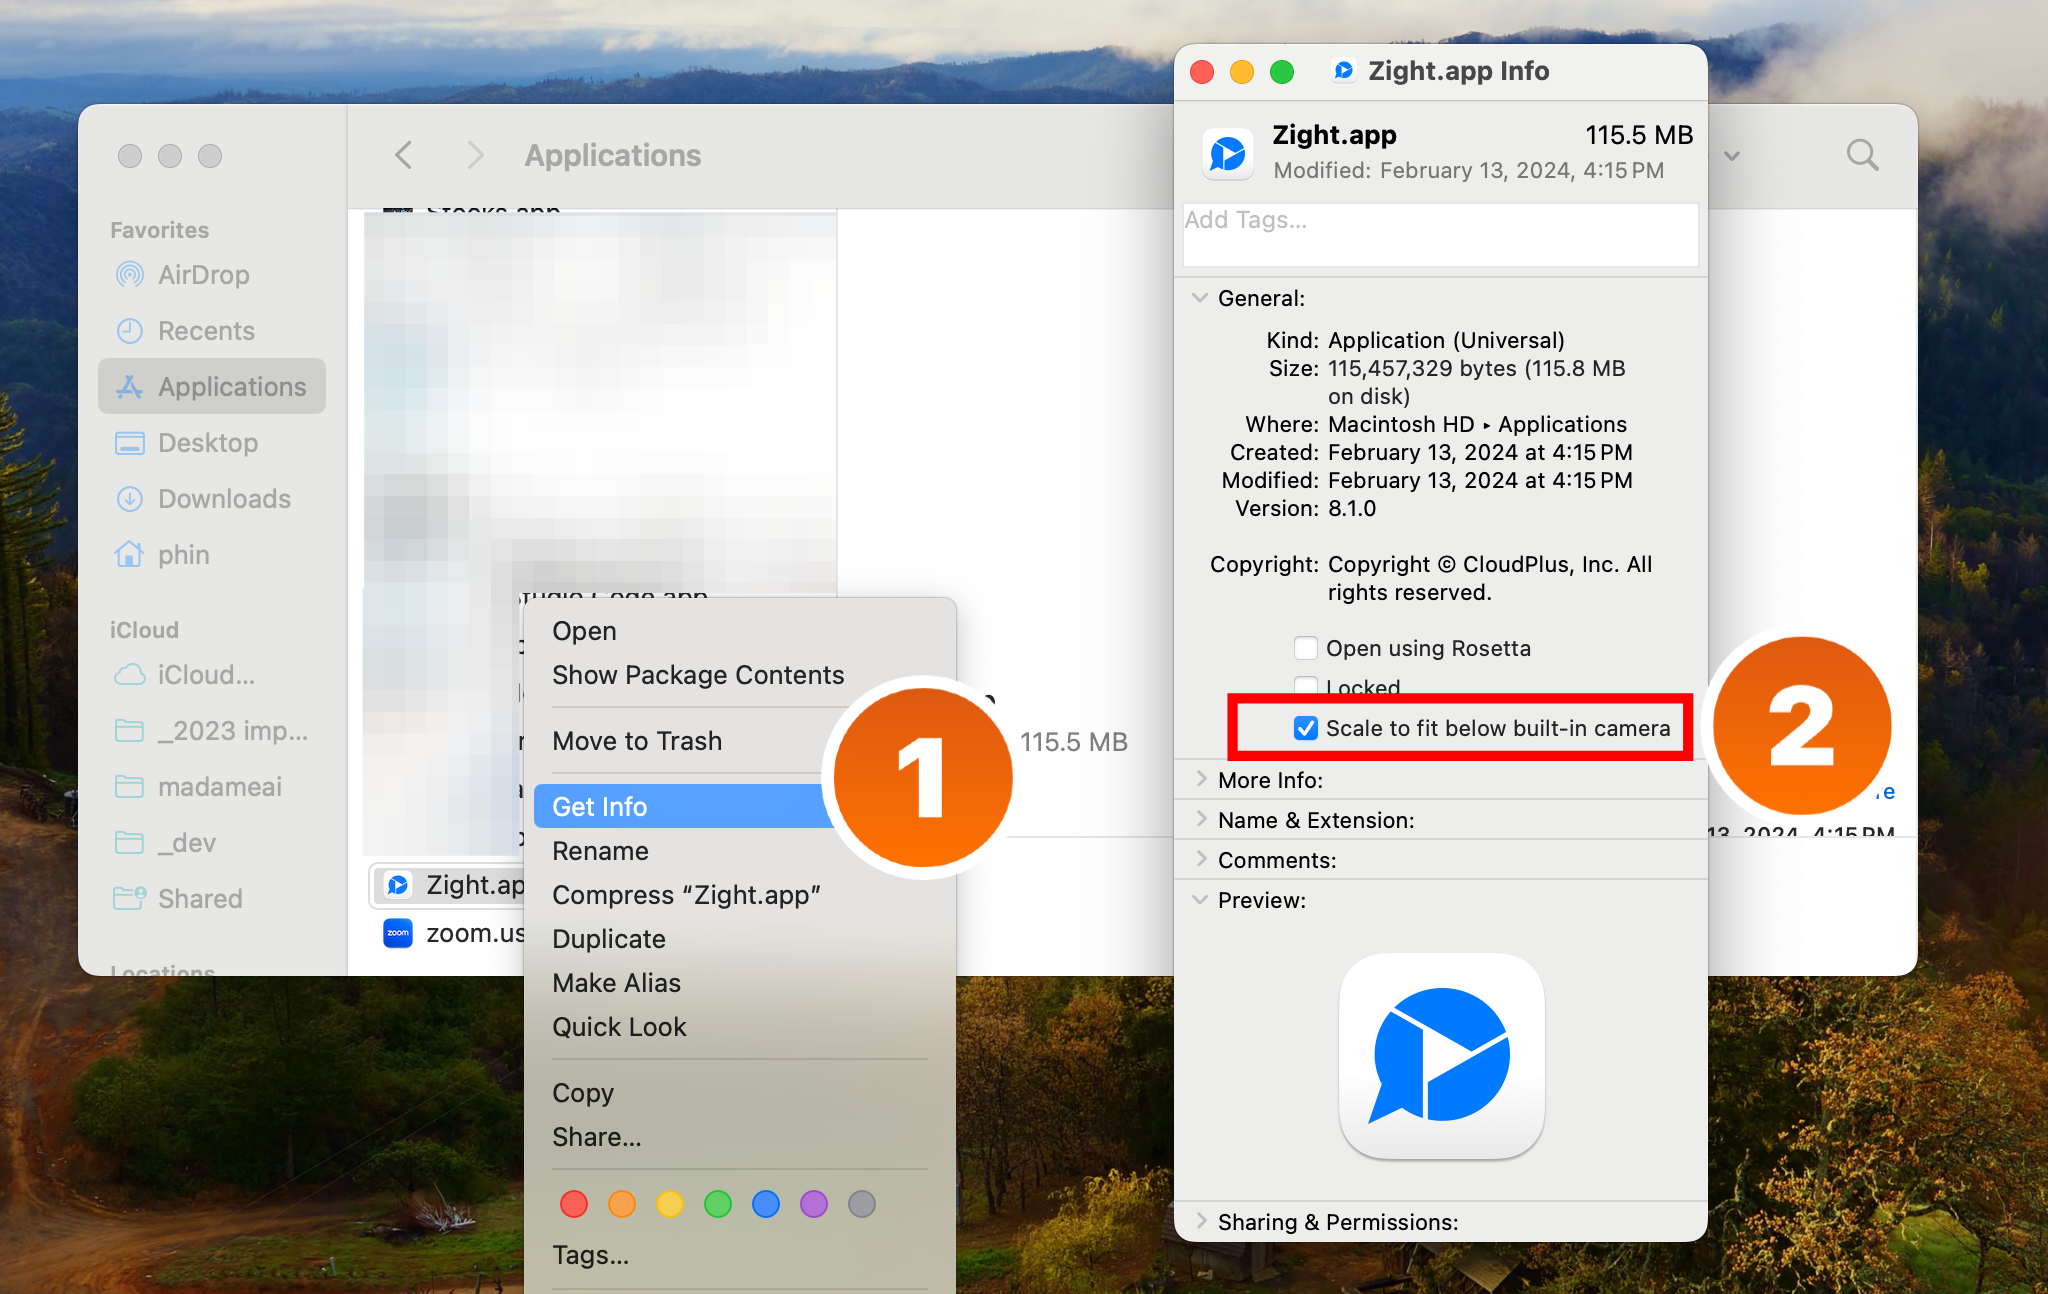Click Version value 8.1.0
Viewport: 2048px width, 1294px height.
1352,508
